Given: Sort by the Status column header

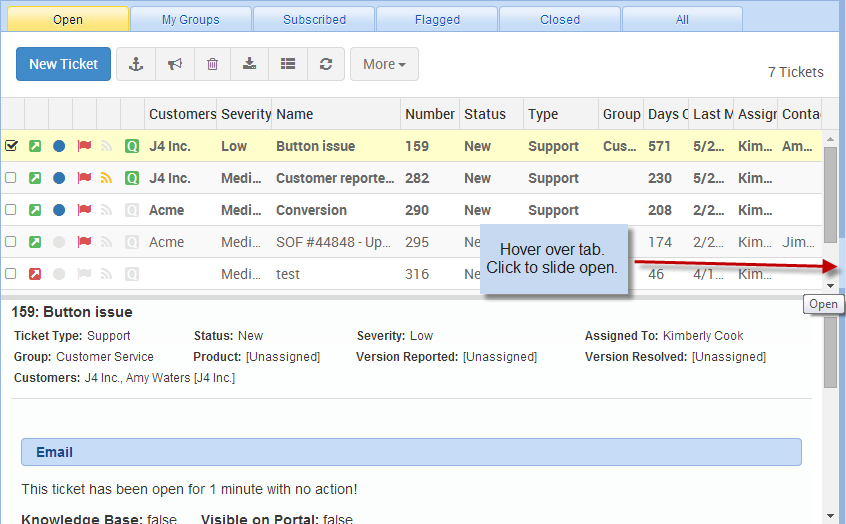Looking at the screenshot, I should pyautogui.click(x=492, y=114).
